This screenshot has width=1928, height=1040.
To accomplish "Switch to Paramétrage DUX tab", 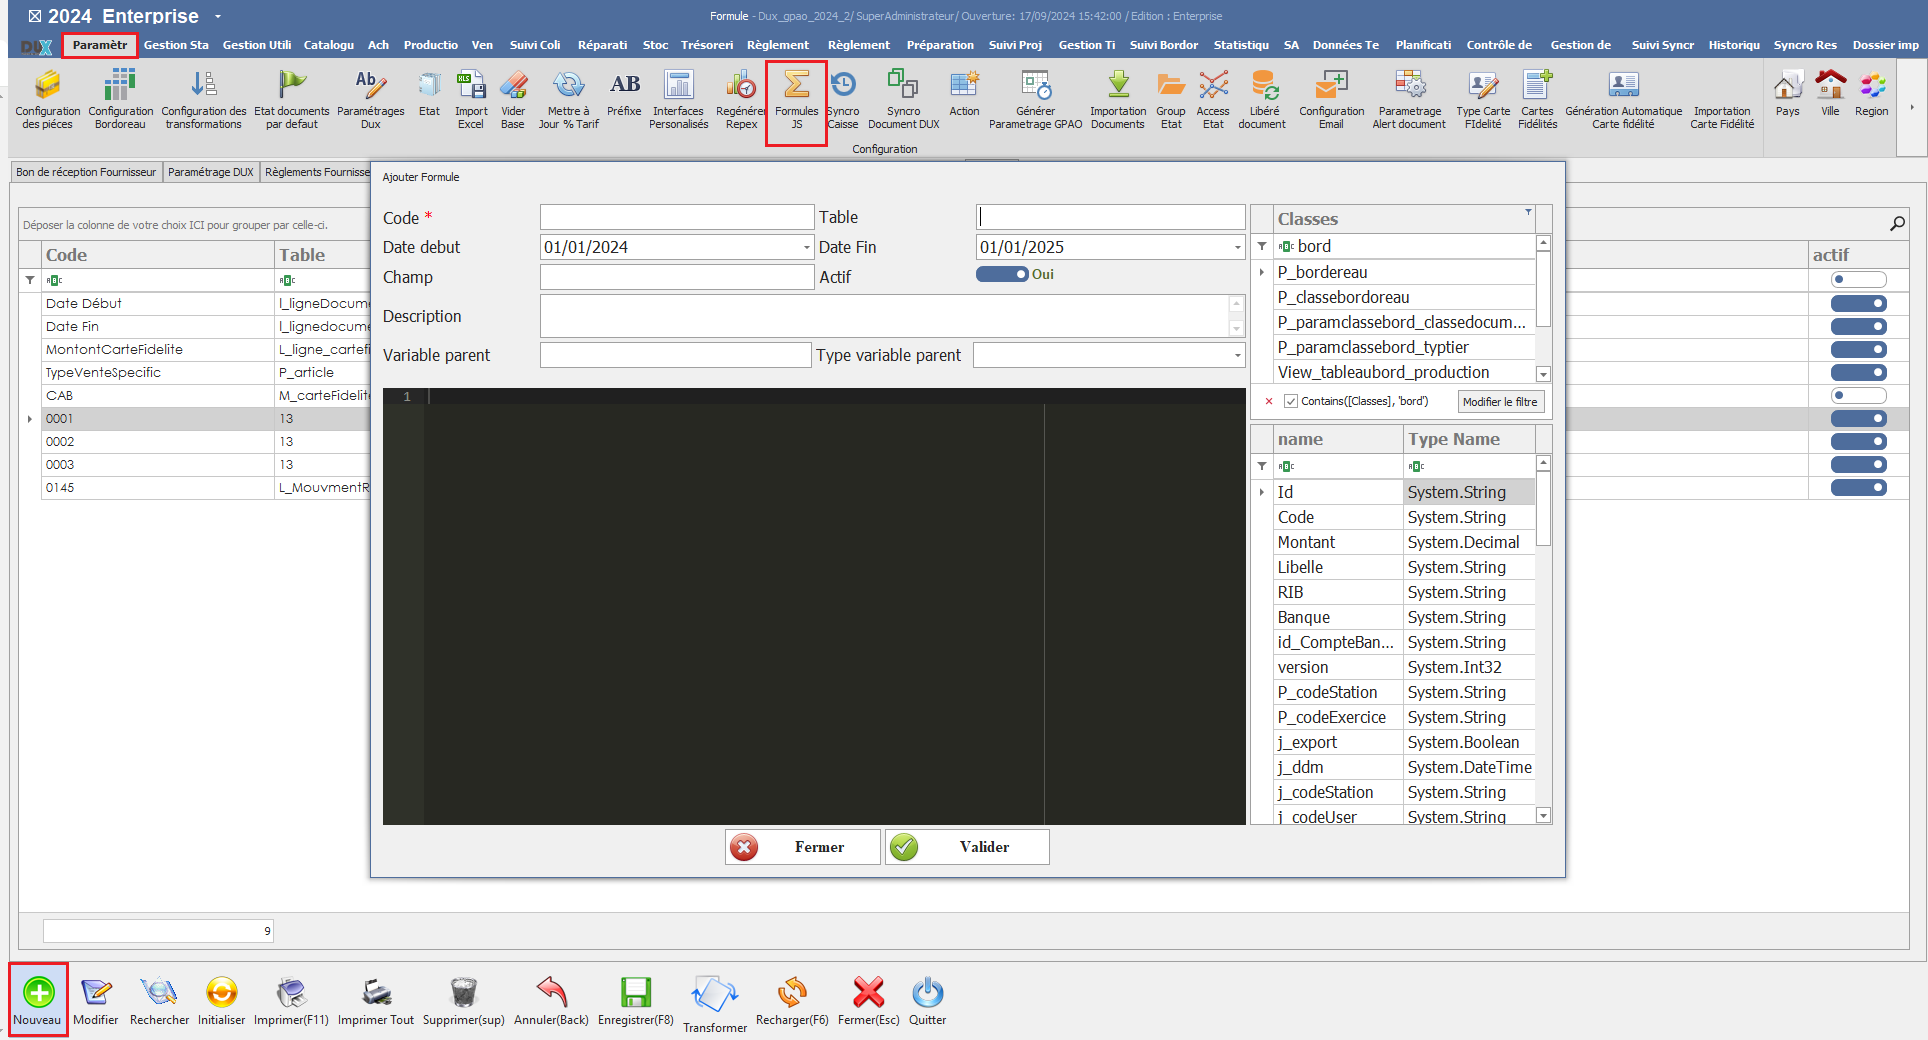I will [x=211, y=172].
